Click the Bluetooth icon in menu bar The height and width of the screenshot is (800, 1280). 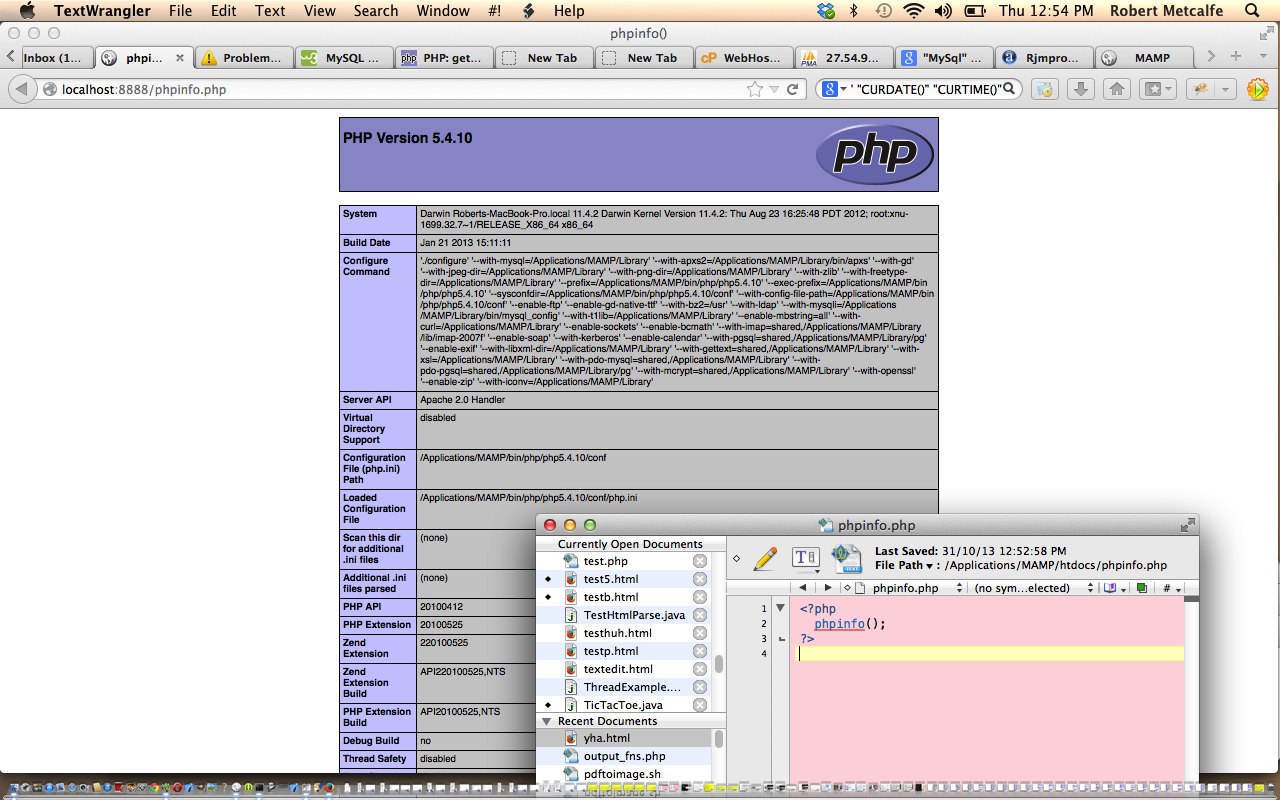tap(854, 11)
